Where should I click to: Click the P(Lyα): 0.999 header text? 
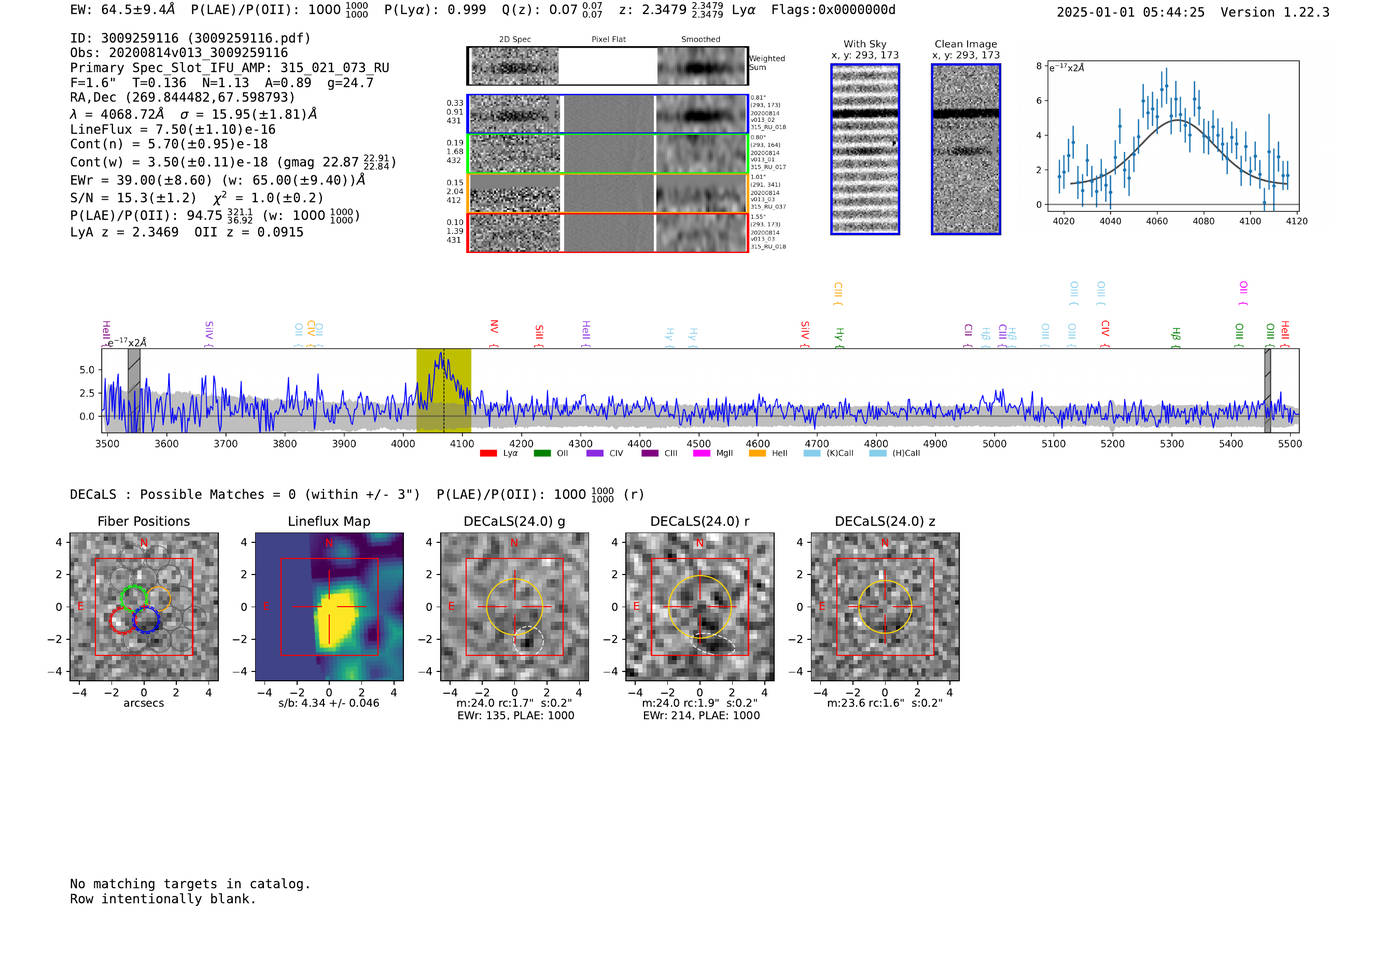point(435,10)
